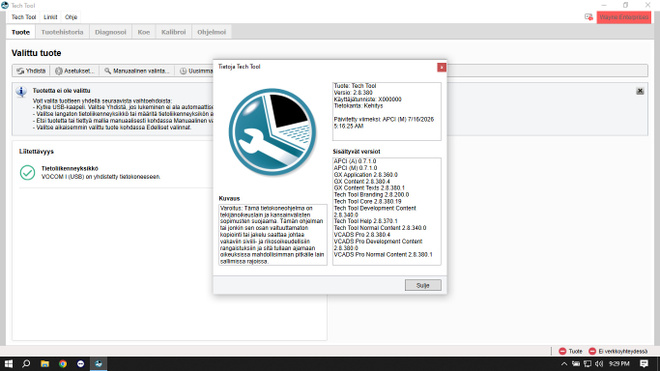
Task: Open the Diagnosoi tab
Action: 110,32
